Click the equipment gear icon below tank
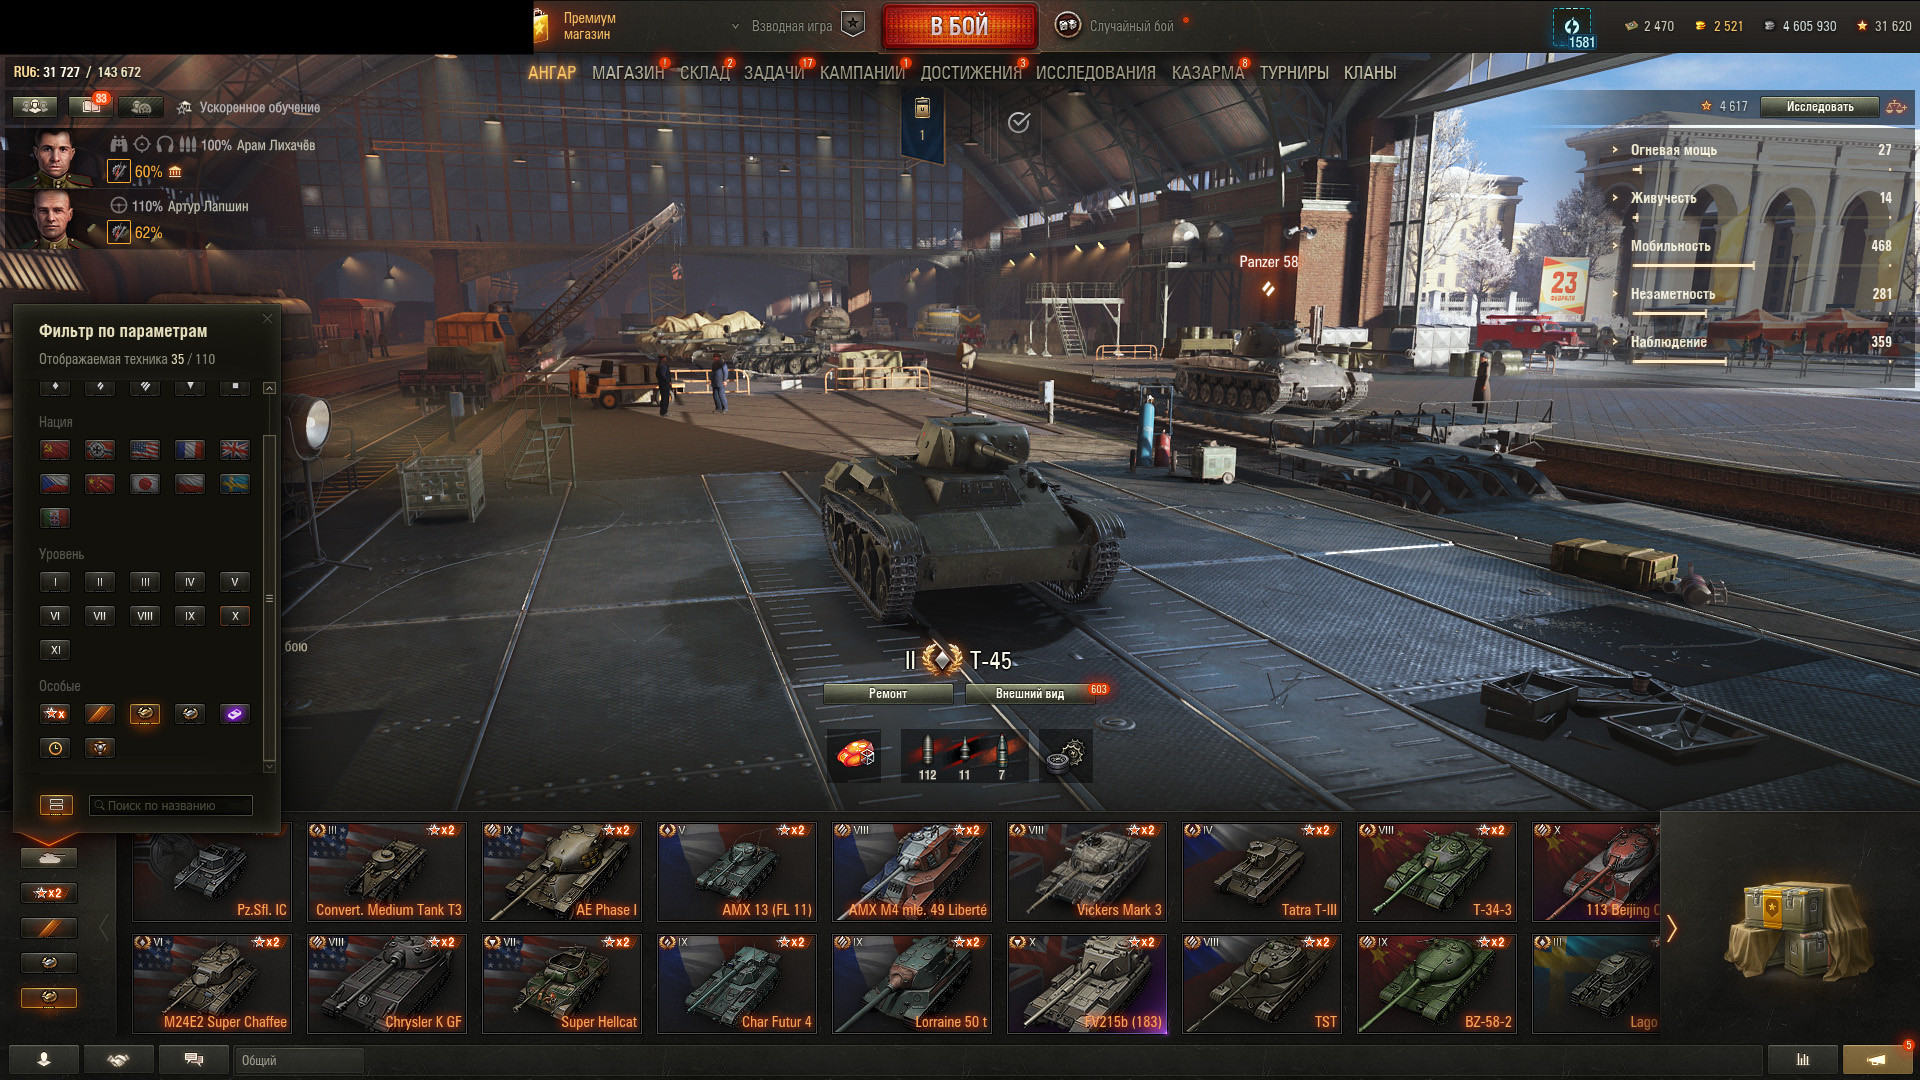This screenshot has height=1080, width=1920. pos(1066,756)
